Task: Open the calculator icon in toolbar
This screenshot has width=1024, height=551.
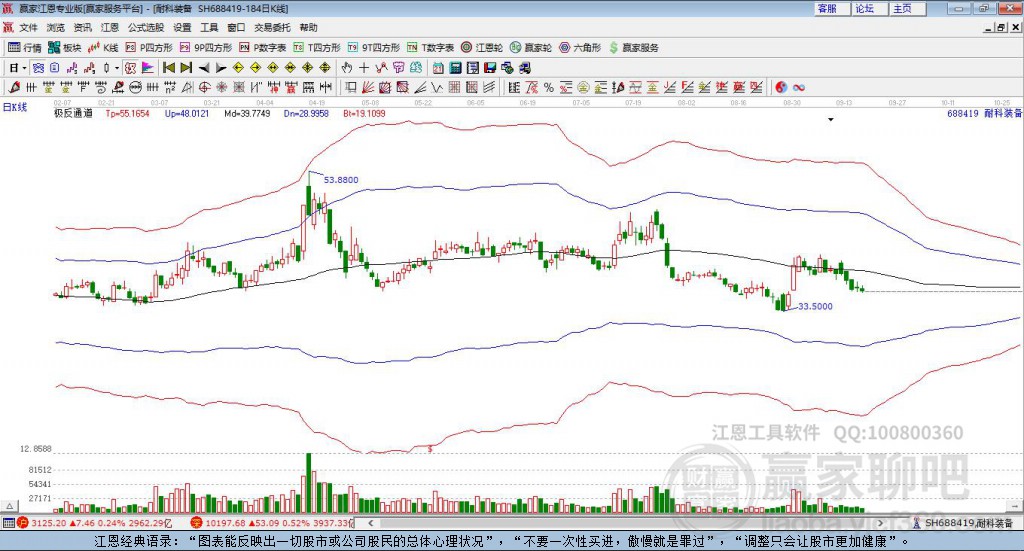Action: coord(455,68)
